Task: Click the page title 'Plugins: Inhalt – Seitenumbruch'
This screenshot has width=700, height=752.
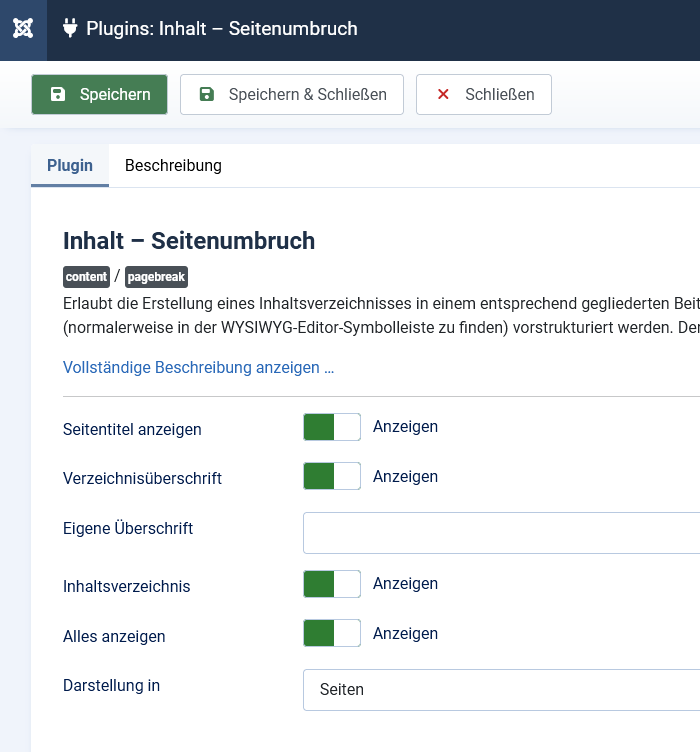Action: click(x=221, y=29)
